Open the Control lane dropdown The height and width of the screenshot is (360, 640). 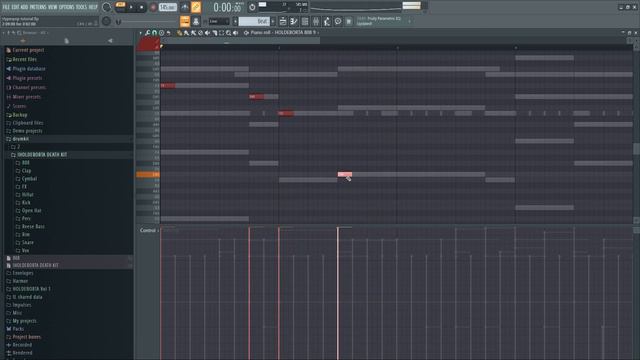pyautogui.click(x=149, y=230)
